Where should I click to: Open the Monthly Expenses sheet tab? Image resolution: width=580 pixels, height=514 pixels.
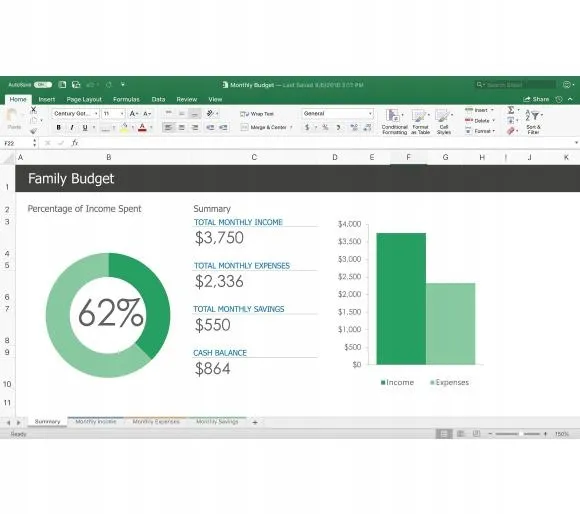156,422
